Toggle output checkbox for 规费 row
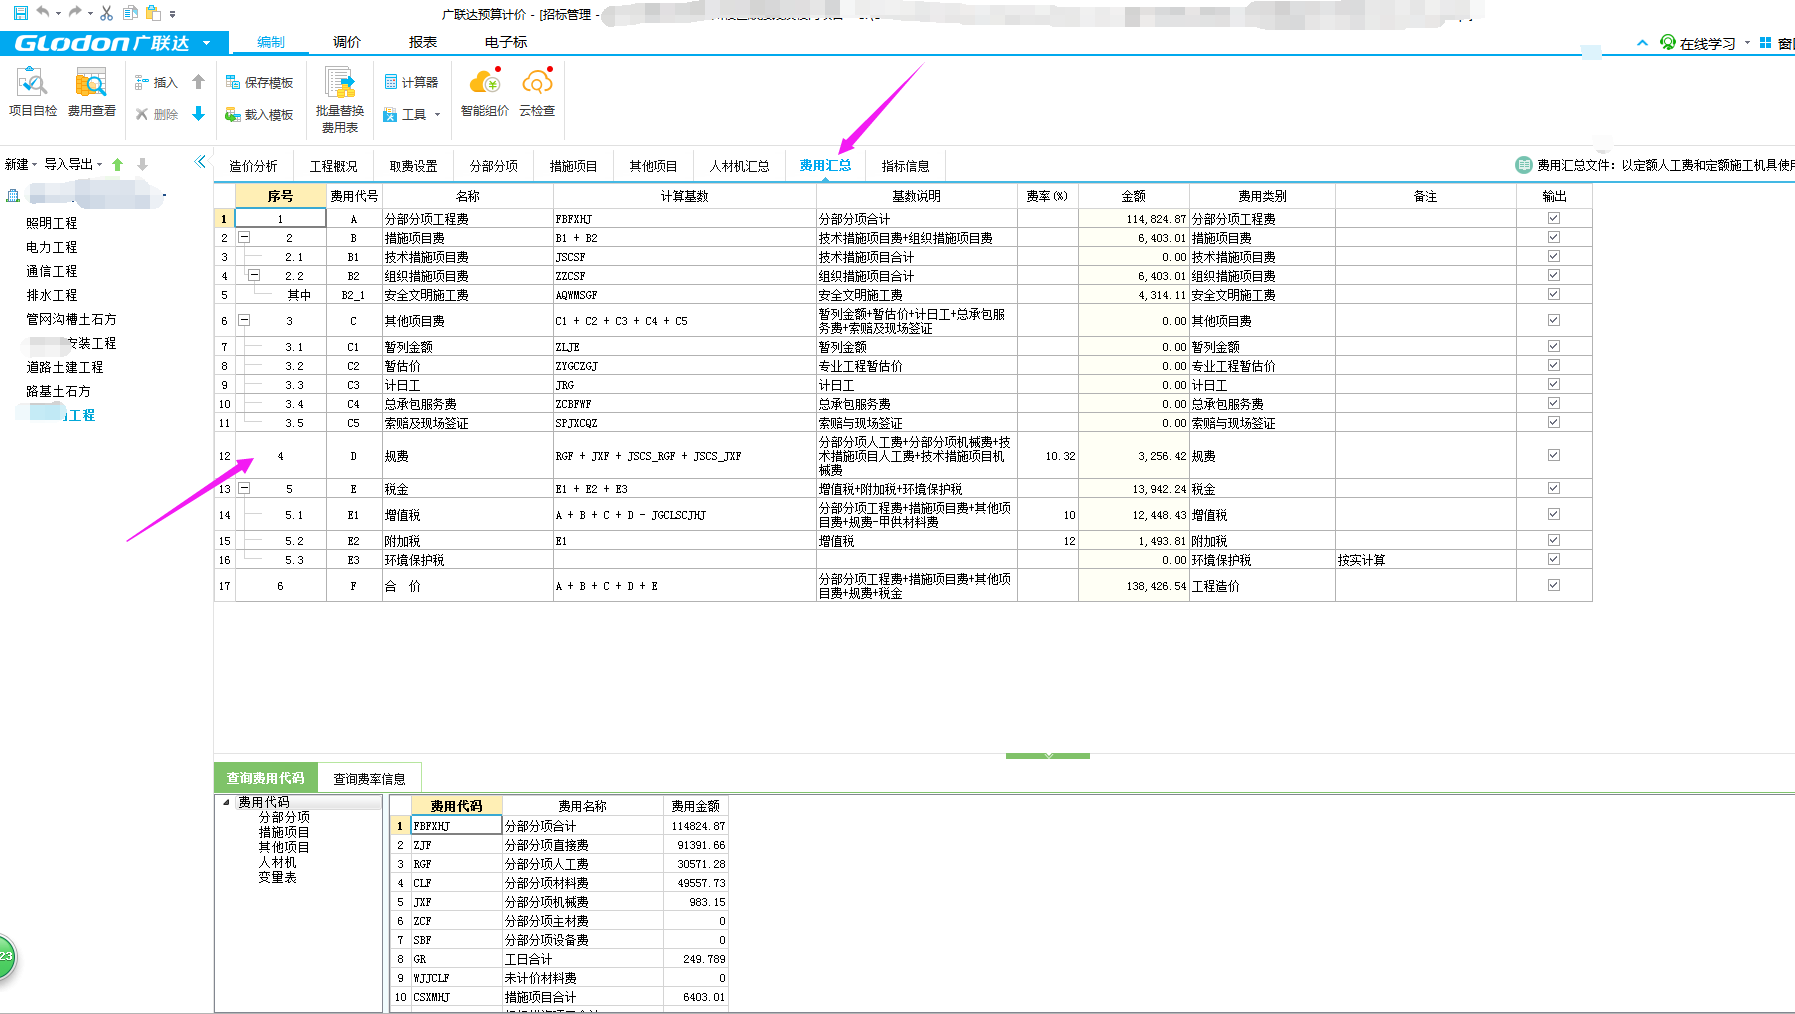Image resolution: width=1795 pixels, height=1014 pixels. 1553,455
